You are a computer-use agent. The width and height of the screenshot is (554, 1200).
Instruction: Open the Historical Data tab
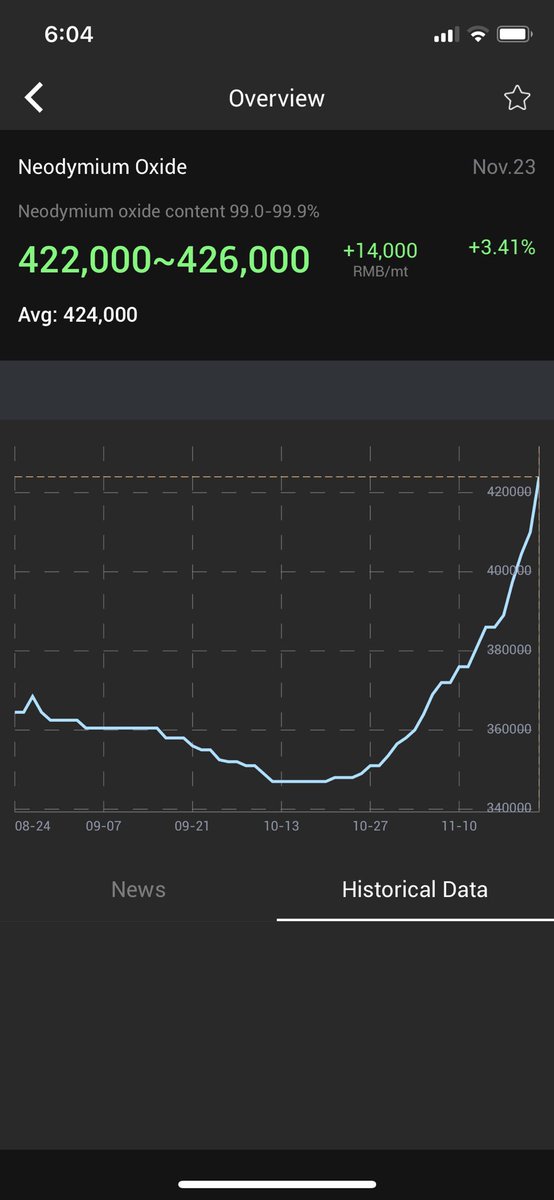pos(415,889)
